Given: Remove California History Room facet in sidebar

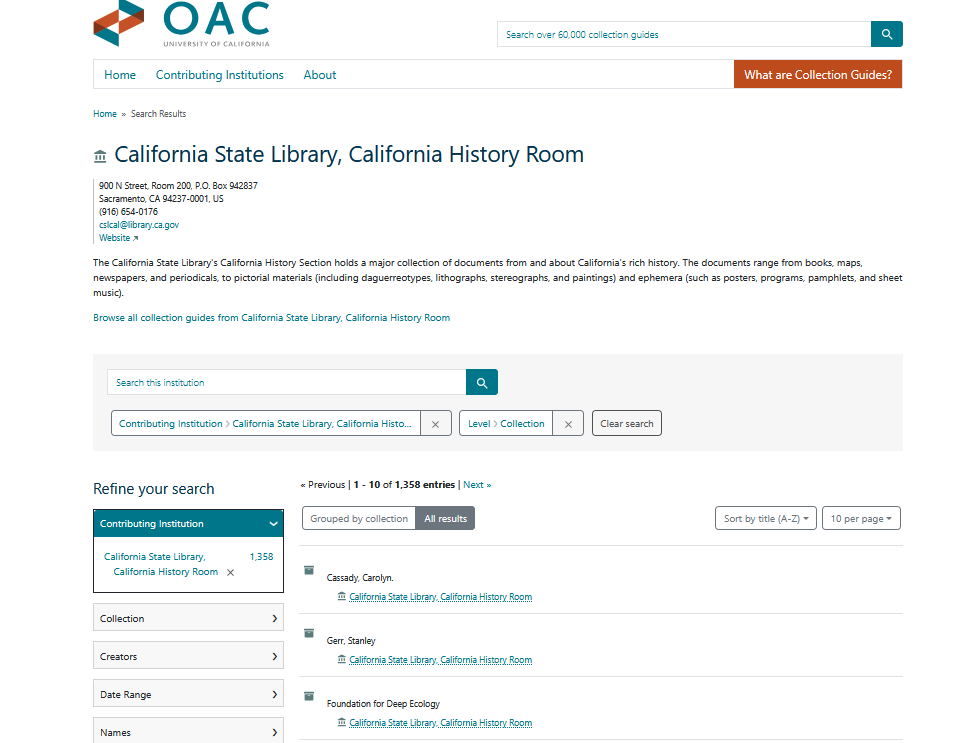Looking at the screenshot, I should coord(230,572).
